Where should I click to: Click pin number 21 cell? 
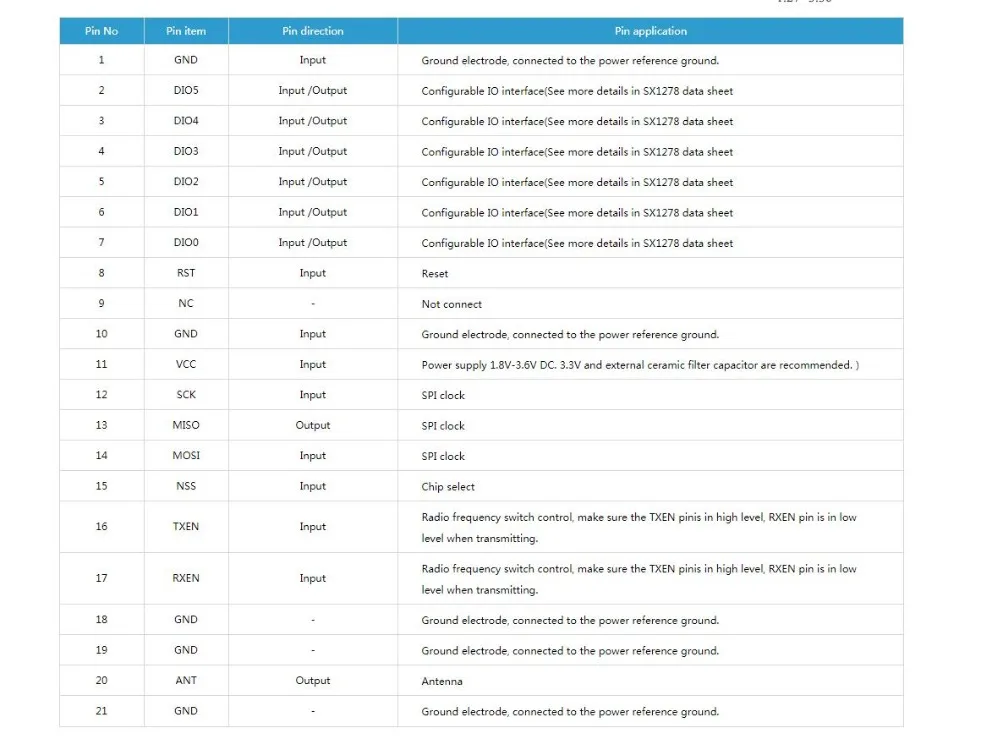(101, 711)
